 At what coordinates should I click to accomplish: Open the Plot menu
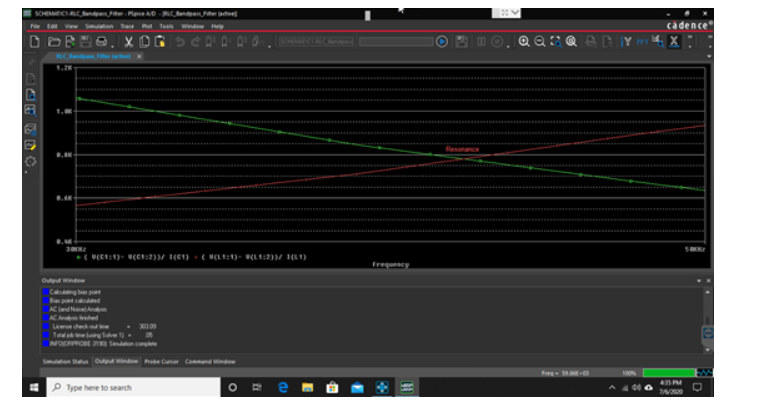click(x=147, y=26)
